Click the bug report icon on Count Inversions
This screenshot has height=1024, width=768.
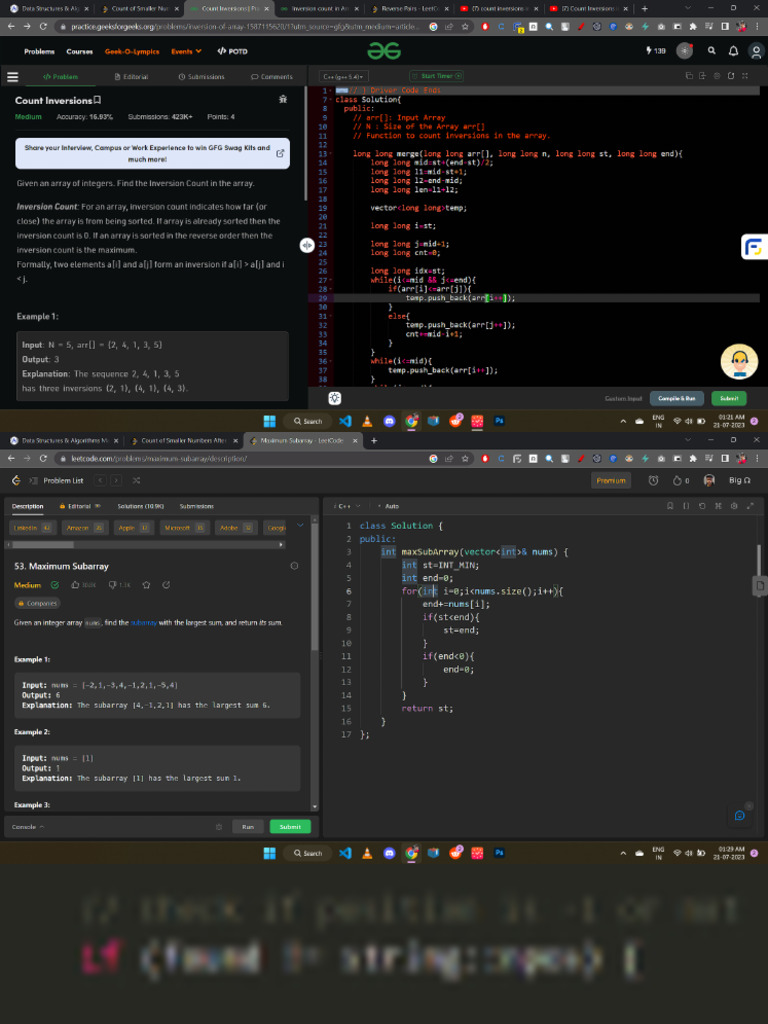[283, 99]
